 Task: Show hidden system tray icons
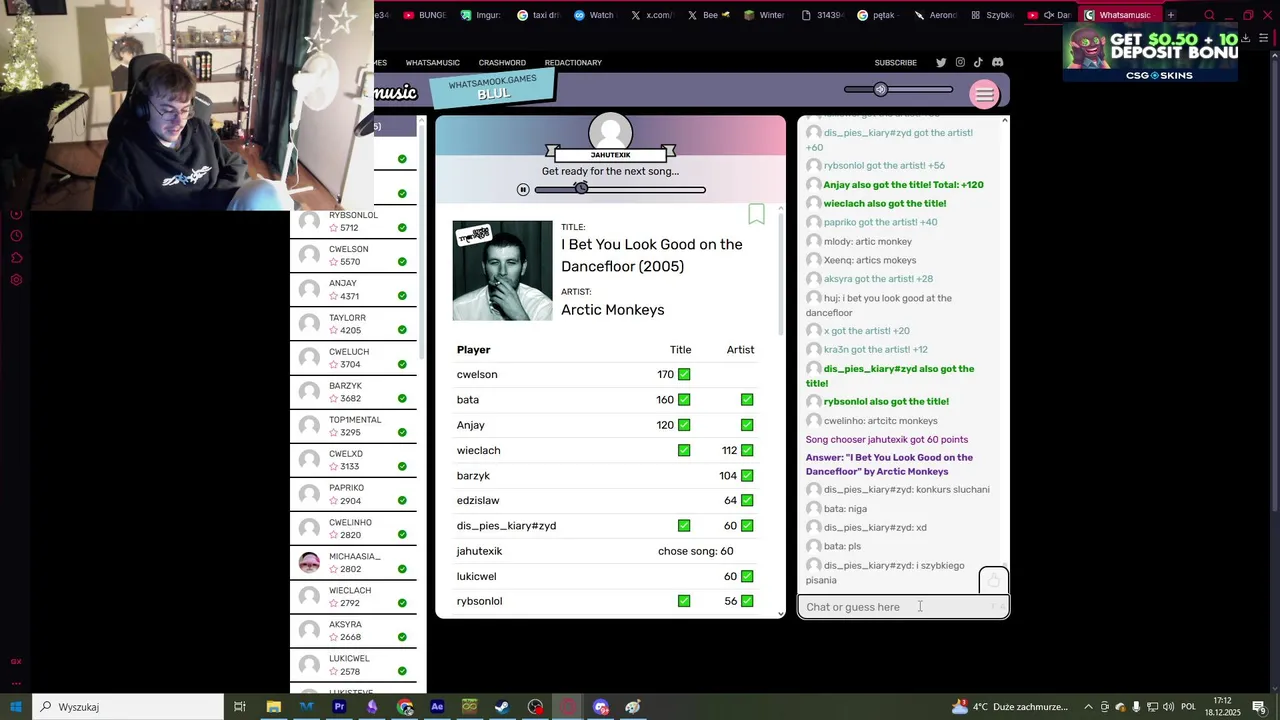[1089, 707]
